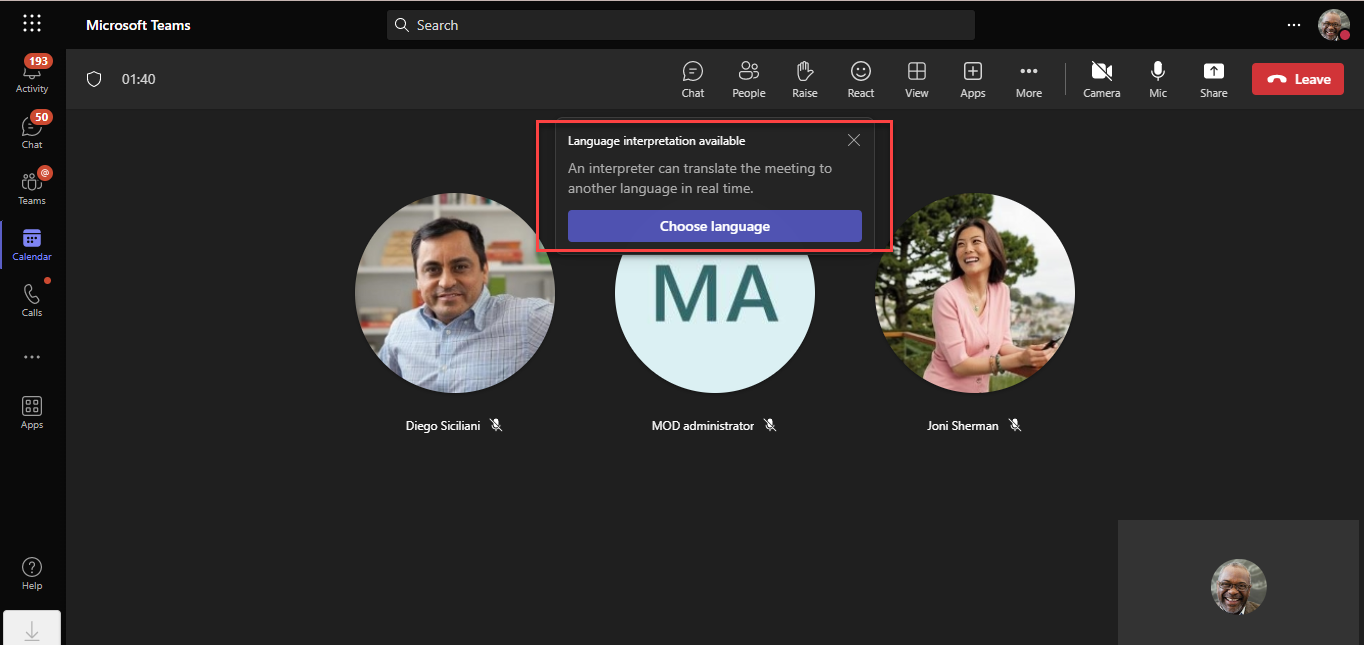Leave the meeting
Image resolution: width=1364 pixels, height=645 pixels.
click(x=1297, y=78)
